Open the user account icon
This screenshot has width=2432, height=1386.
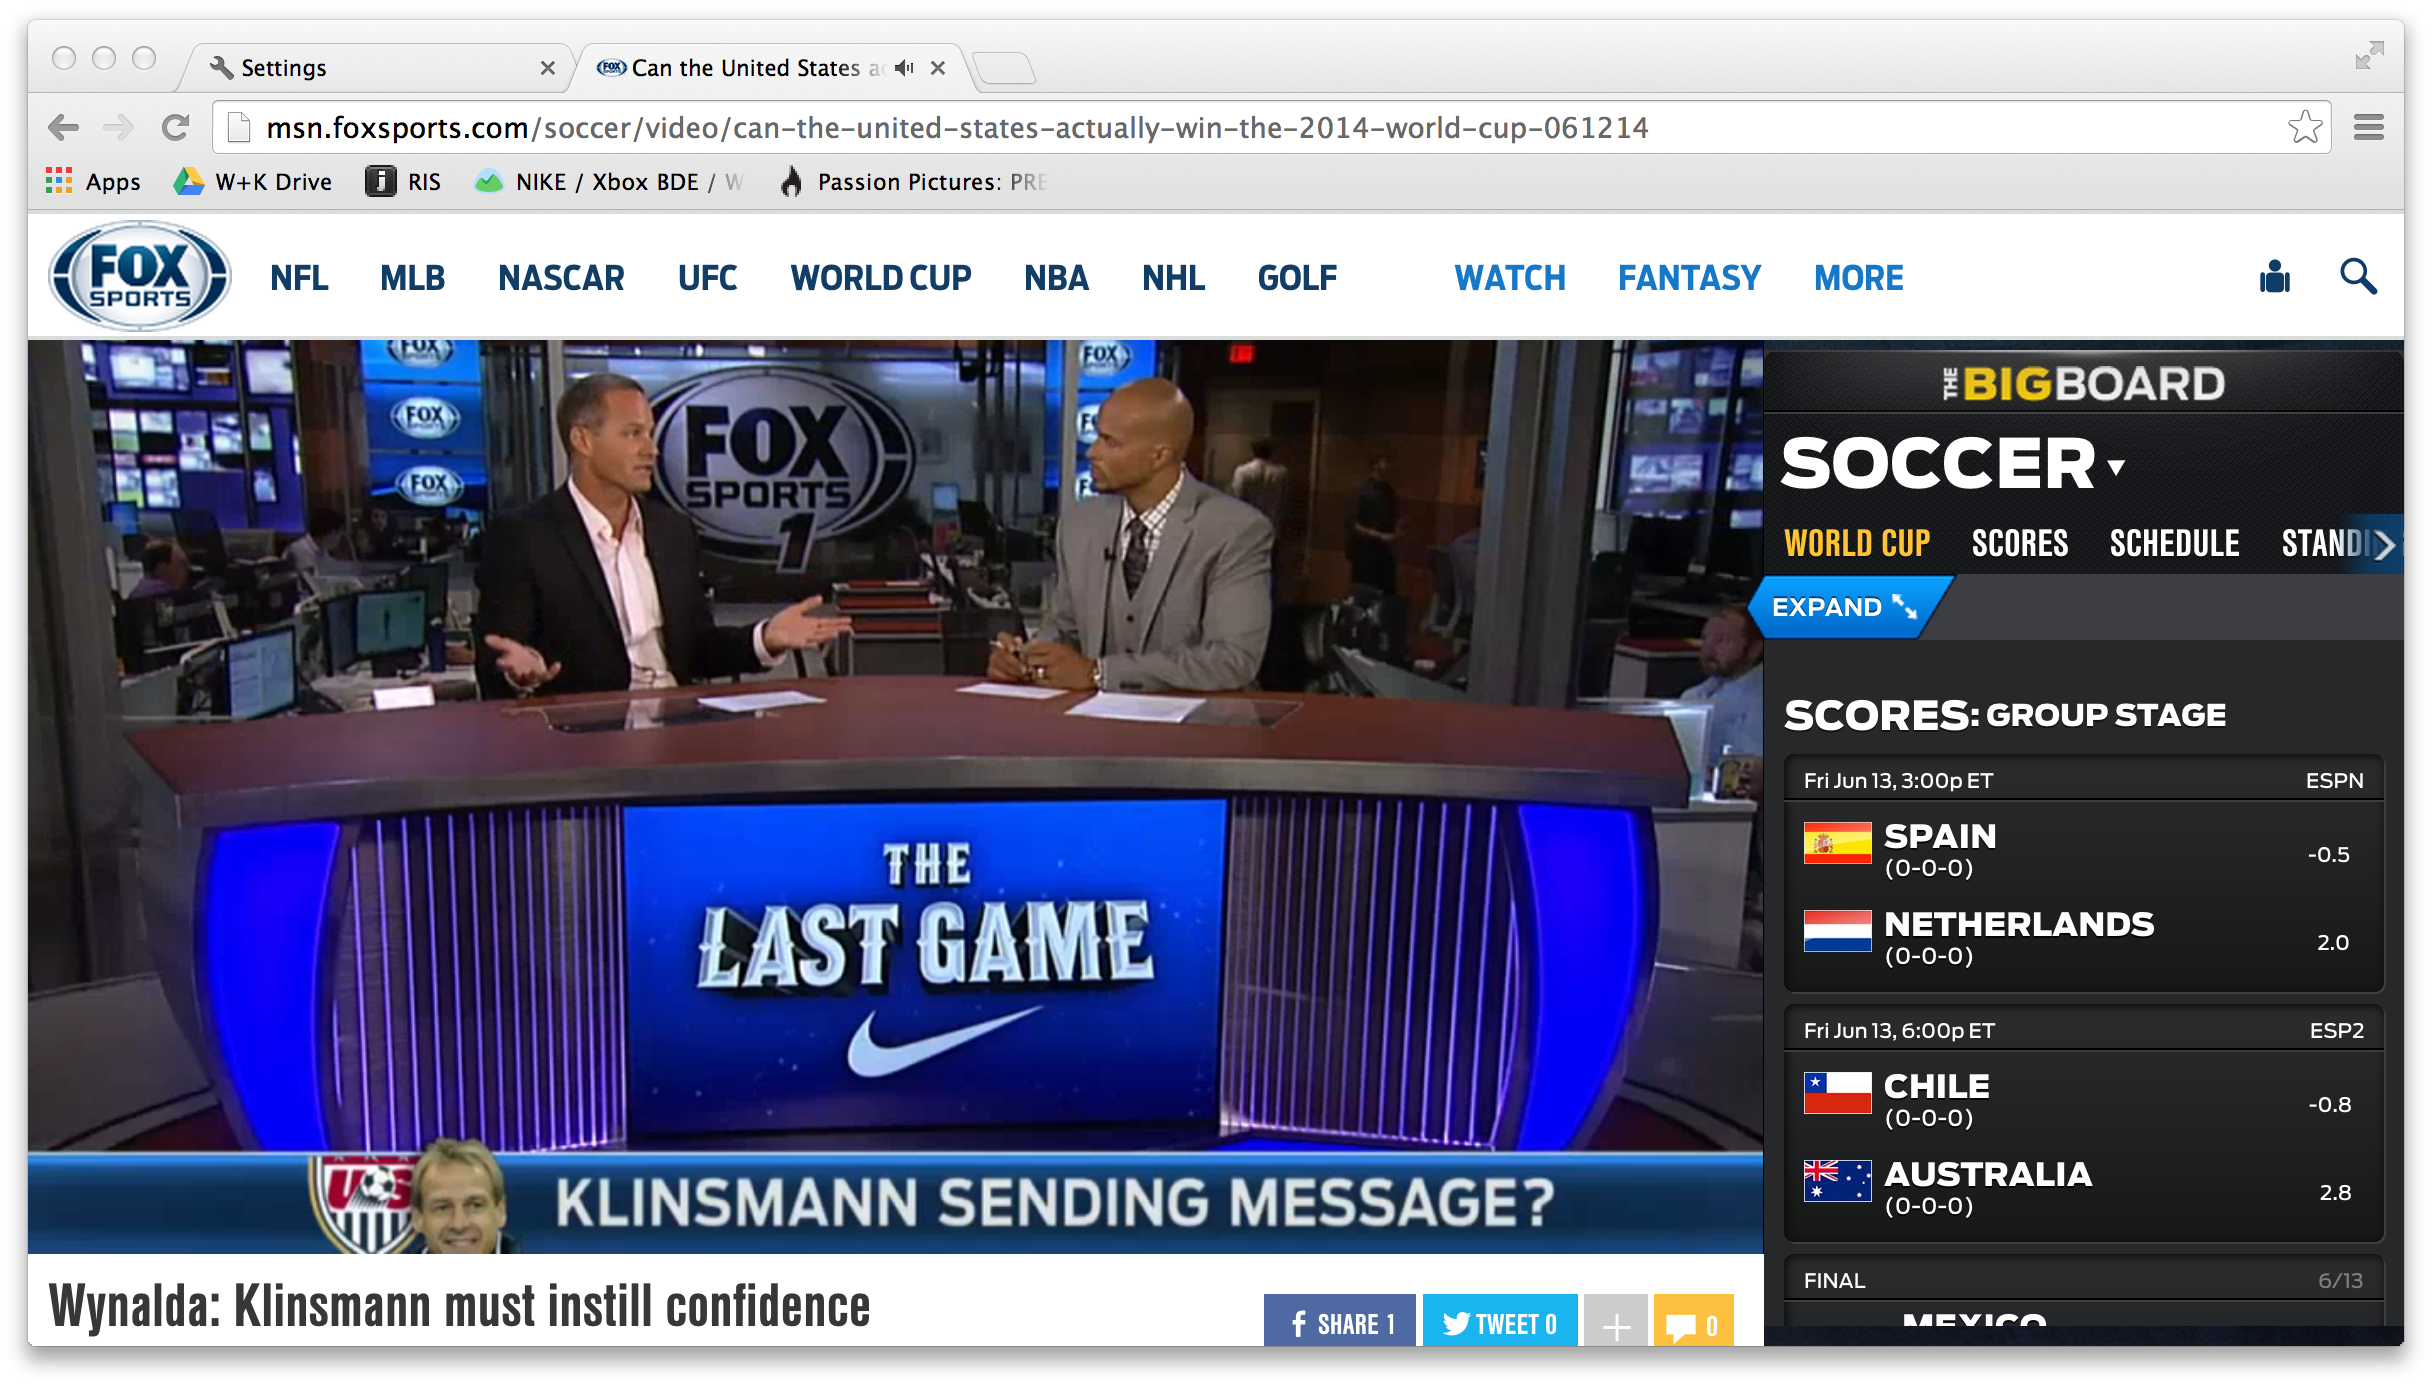tap(2274, 277)
